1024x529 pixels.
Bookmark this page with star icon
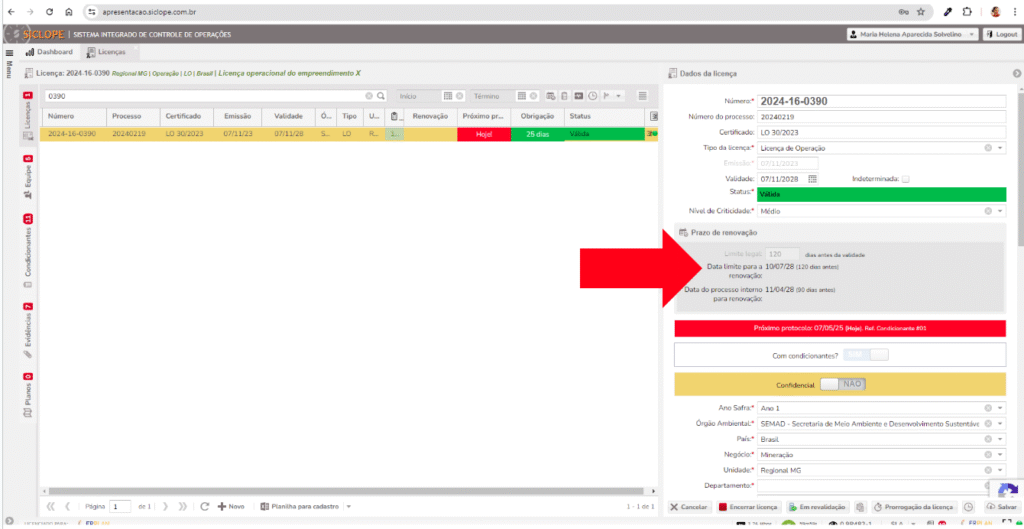(921, 12)
